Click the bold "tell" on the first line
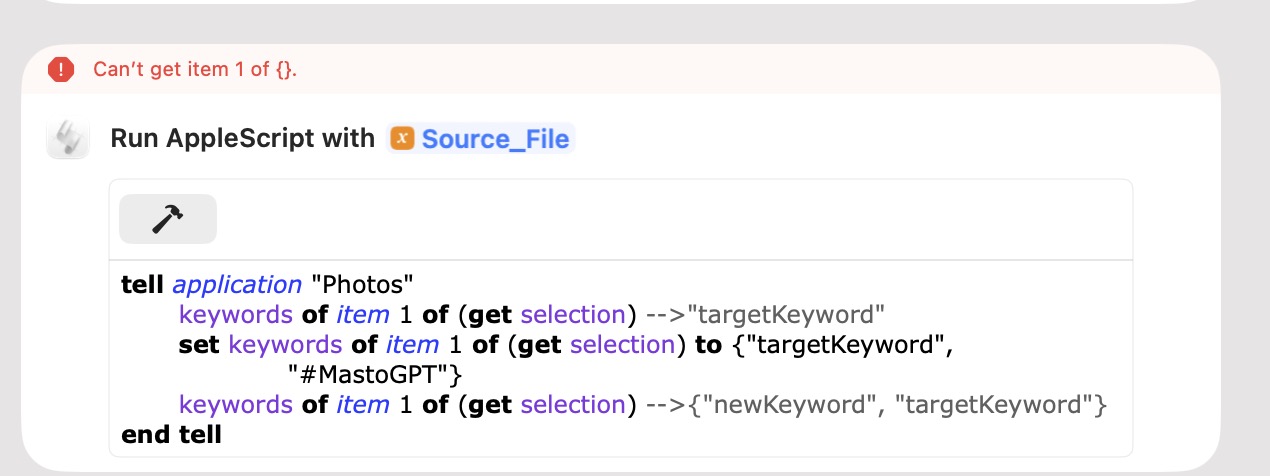This screenshot has height=476, width=1270. pos(143,285)
